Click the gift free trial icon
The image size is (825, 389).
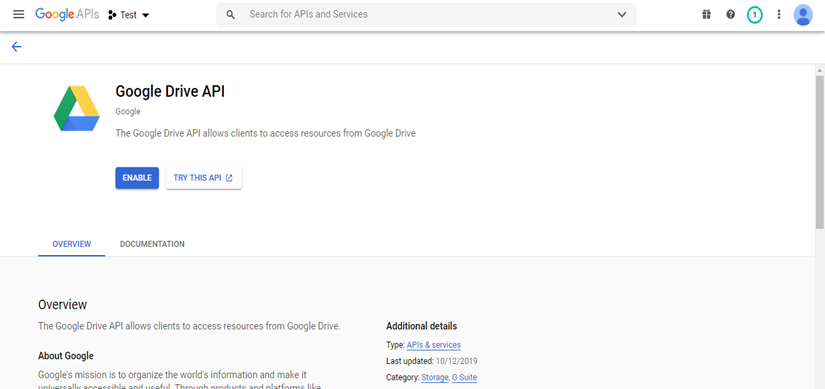[706, 15]
